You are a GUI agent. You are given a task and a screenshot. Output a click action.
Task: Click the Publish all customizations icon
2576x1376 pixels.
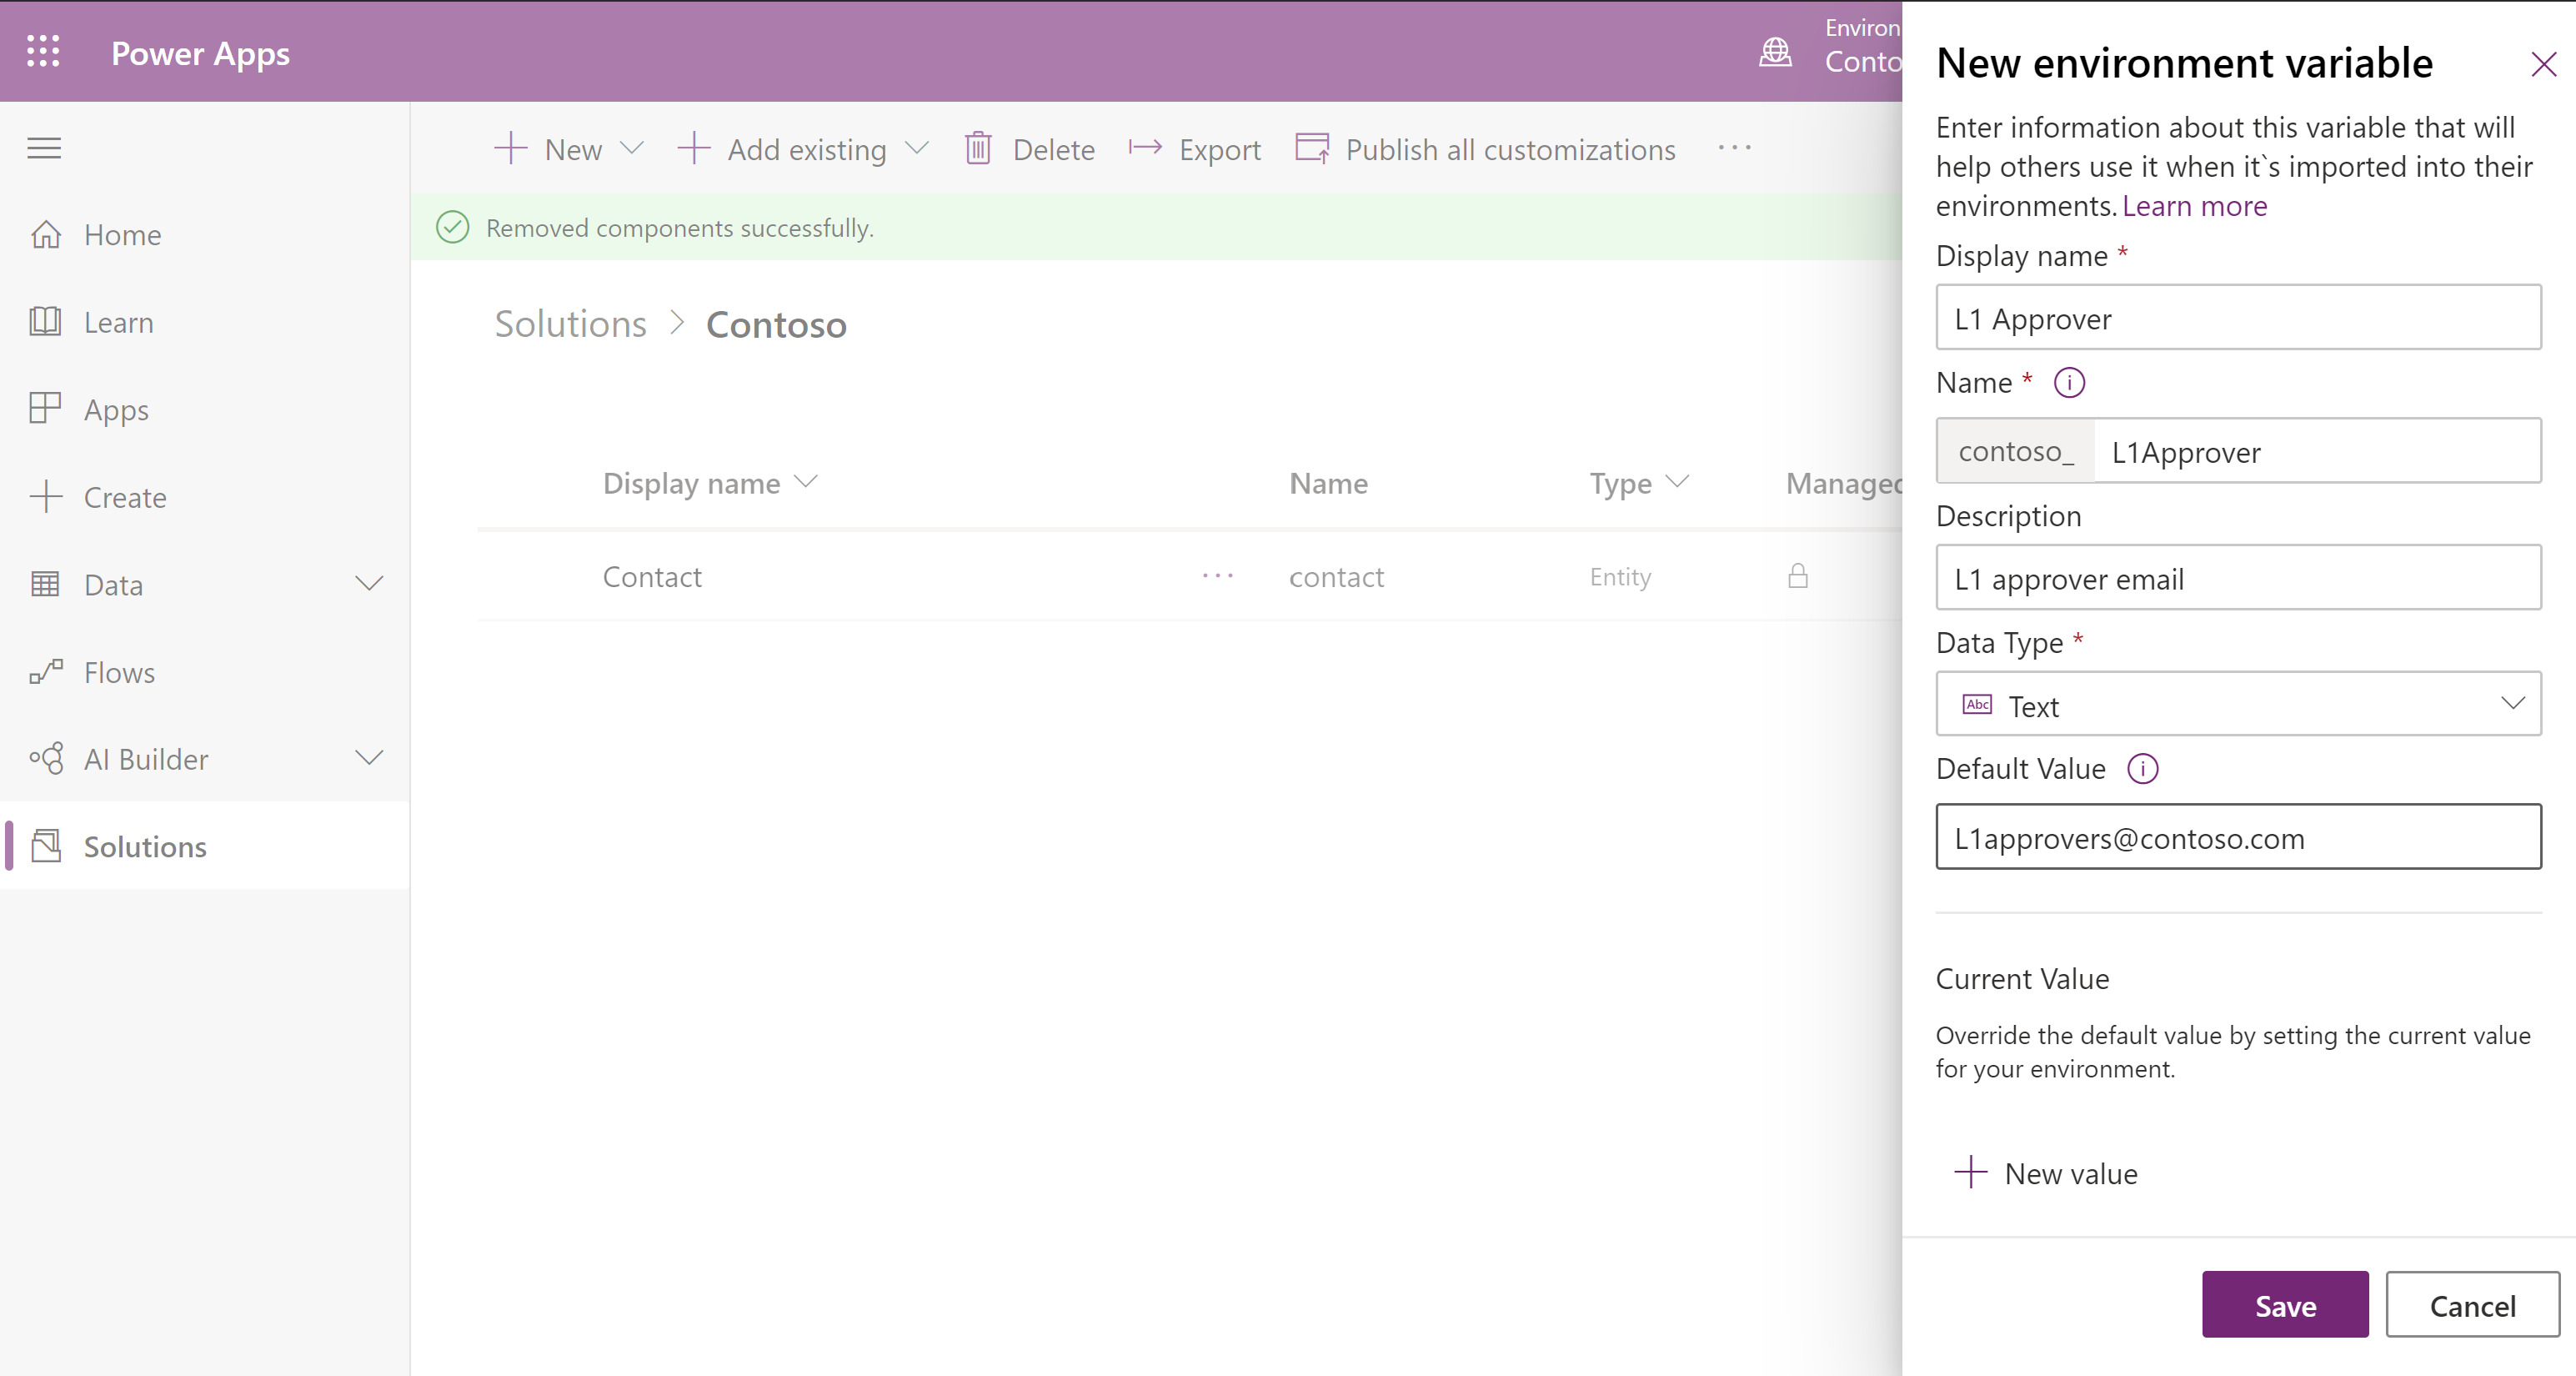[x=1311, y=150]
